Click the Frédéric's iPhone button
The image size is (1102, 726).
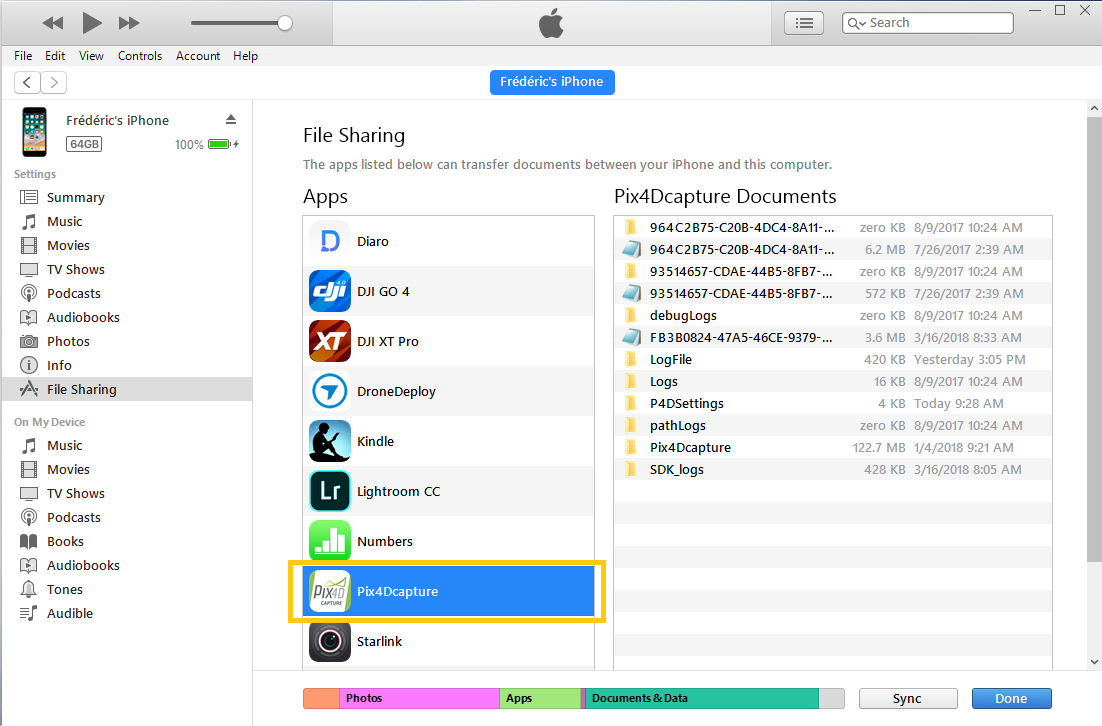pyautogui.click(x=552, y=82)
